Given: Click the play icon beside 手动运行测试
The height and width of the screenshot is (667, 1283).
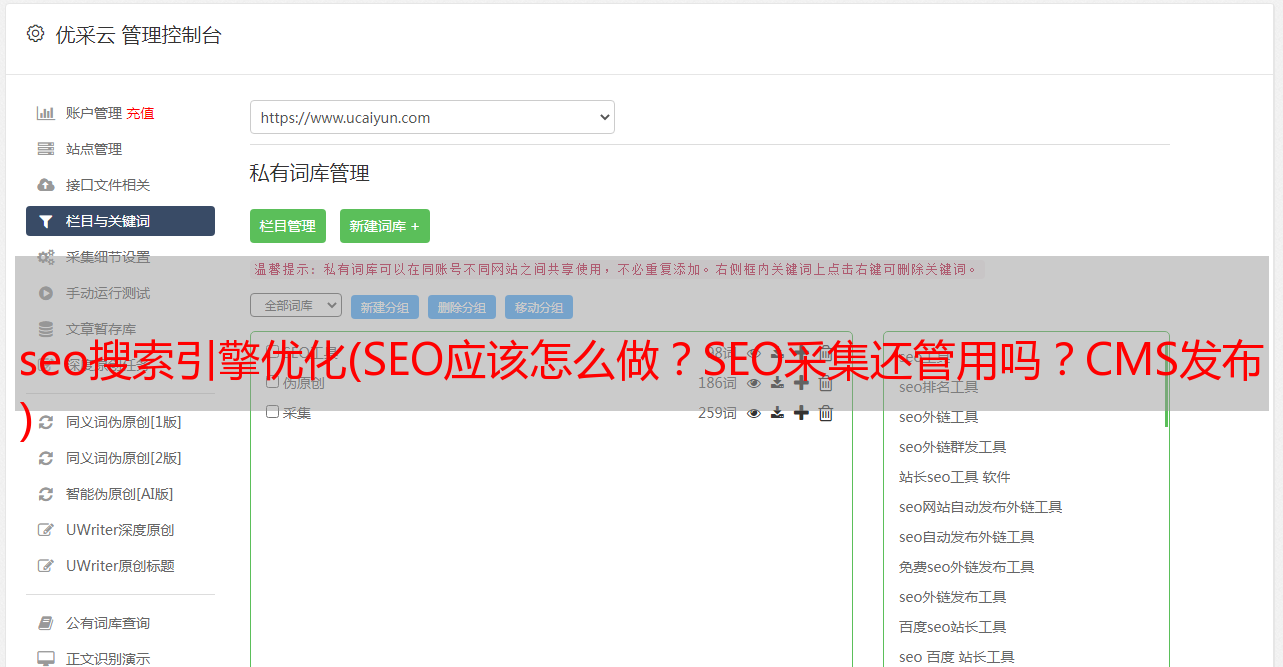Looking at the screenshot, I should point(45,293).
